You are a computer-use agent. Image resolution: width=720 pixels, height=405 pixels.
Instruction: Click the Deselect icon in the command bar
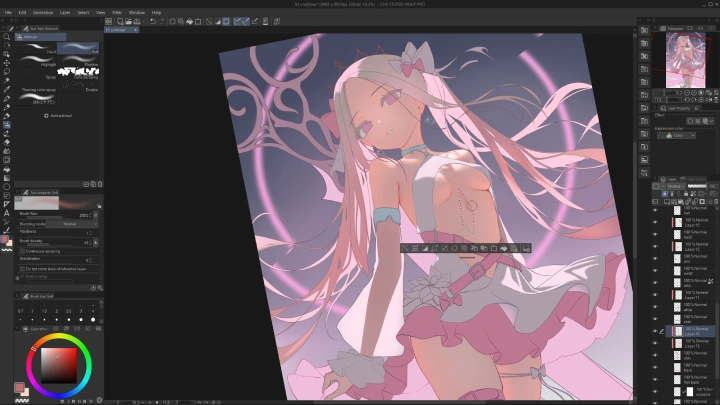209,22
